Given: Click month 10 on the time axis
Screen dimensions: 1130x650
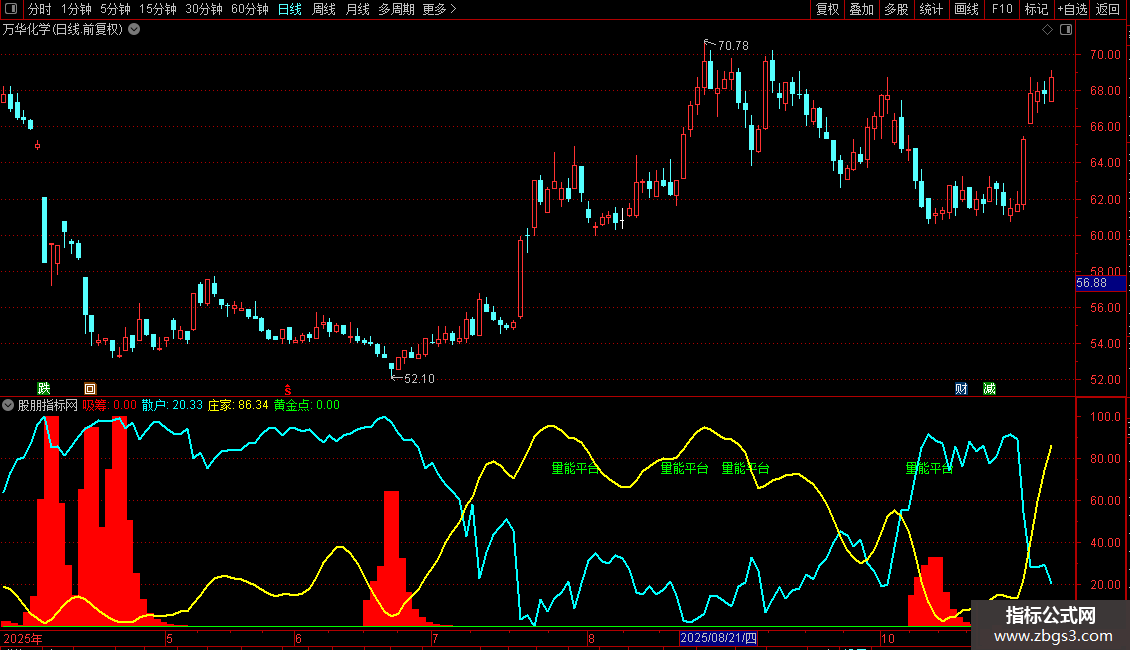Looking at the screenshot, I should coord(888,638).
